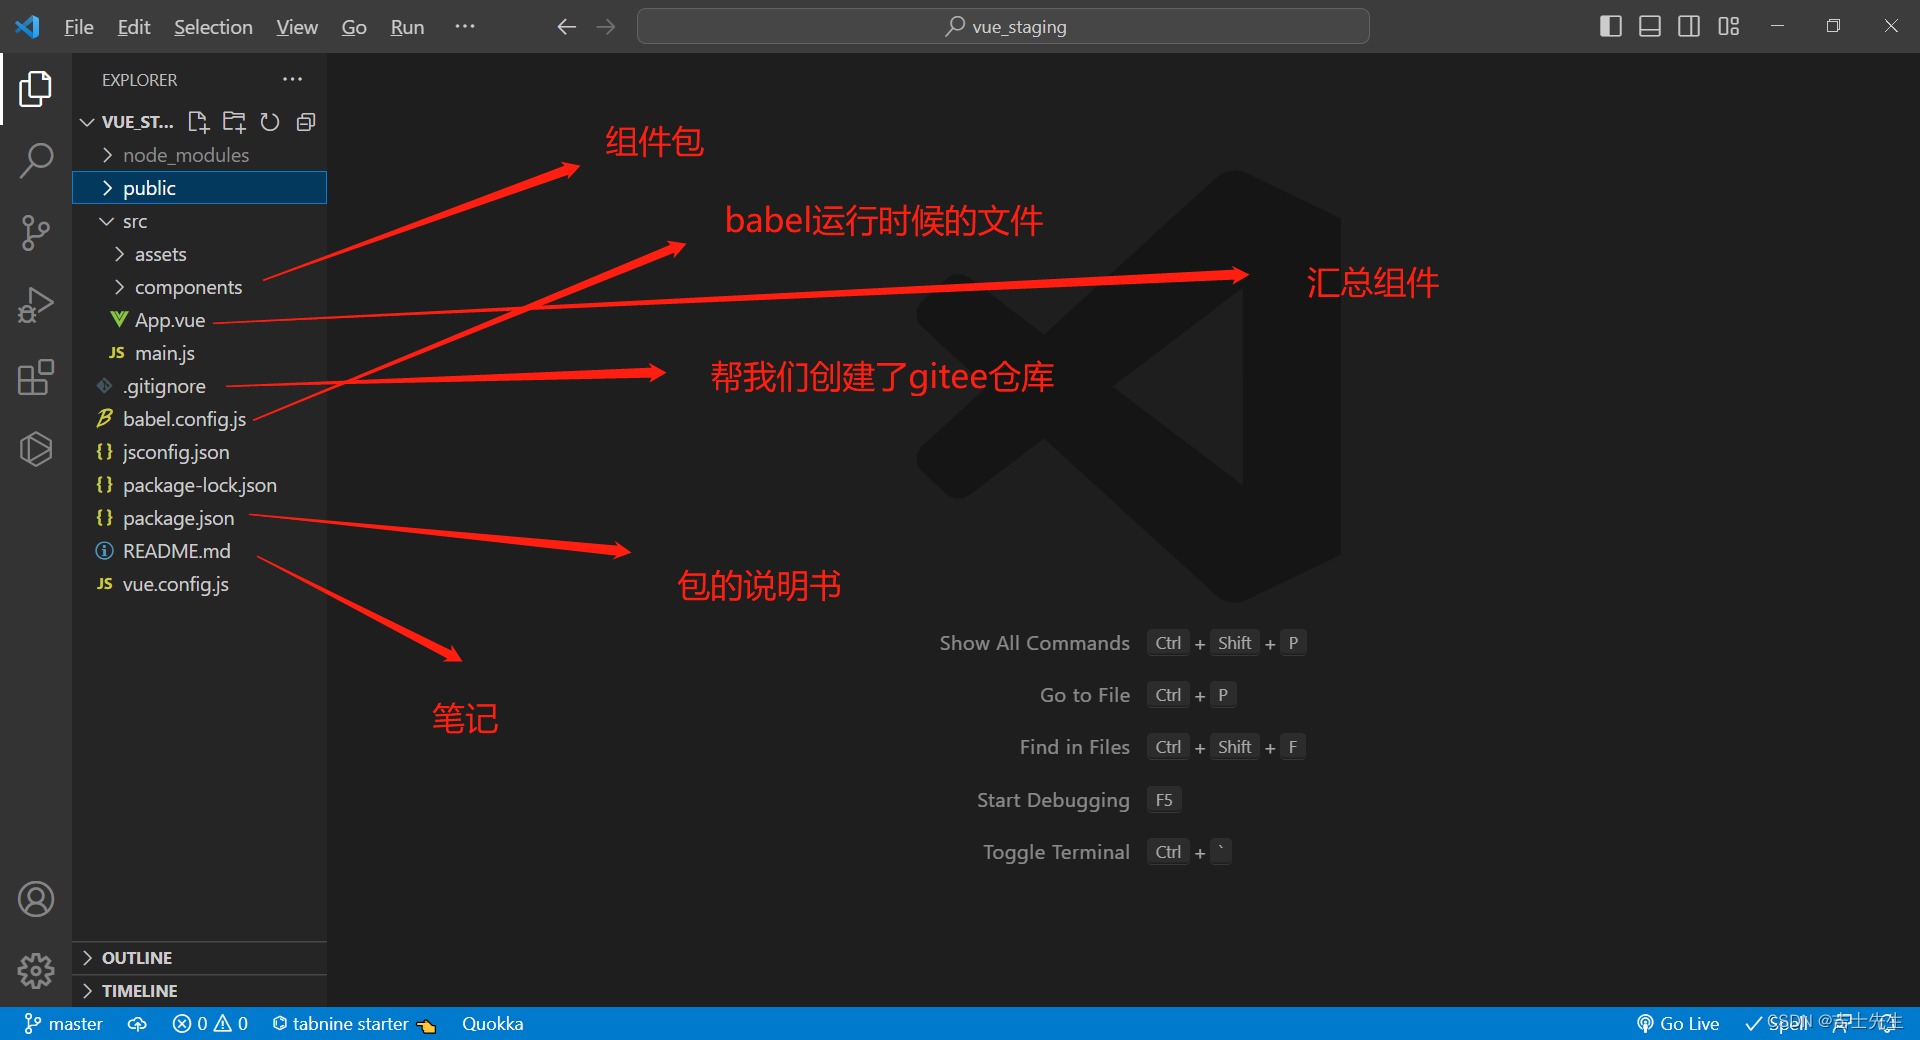Click the Synchronize Changes cloud icon
Viewport: 1920px width, 1040px height.
tap(138, 1024)
